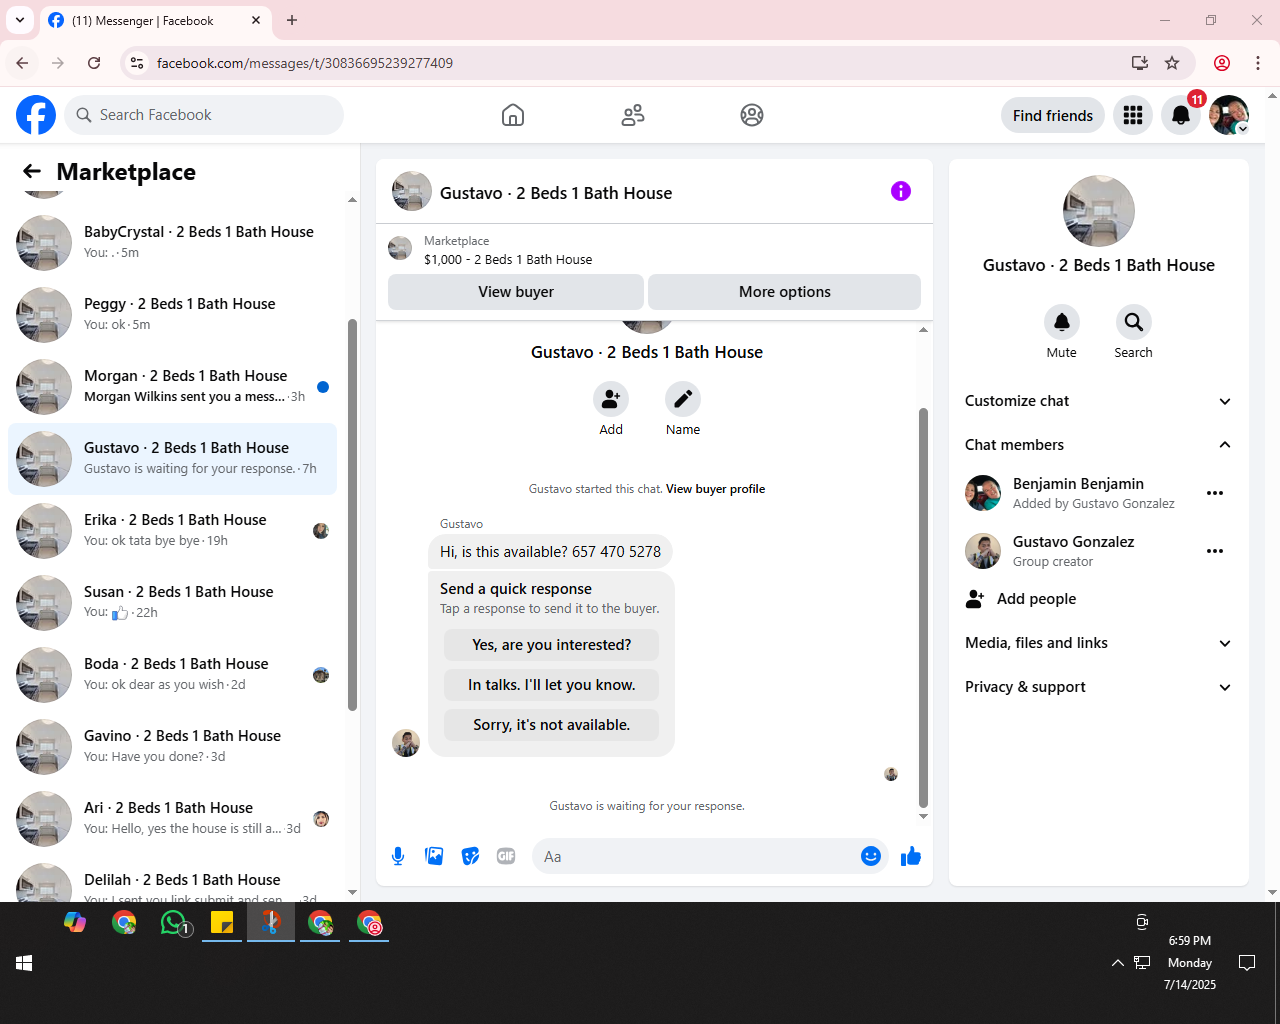This screenshot has height=1024, width=1280.
Task: Click the Gustavo chat header avatar
Action: pyautogui.click(x=412, y=192)
